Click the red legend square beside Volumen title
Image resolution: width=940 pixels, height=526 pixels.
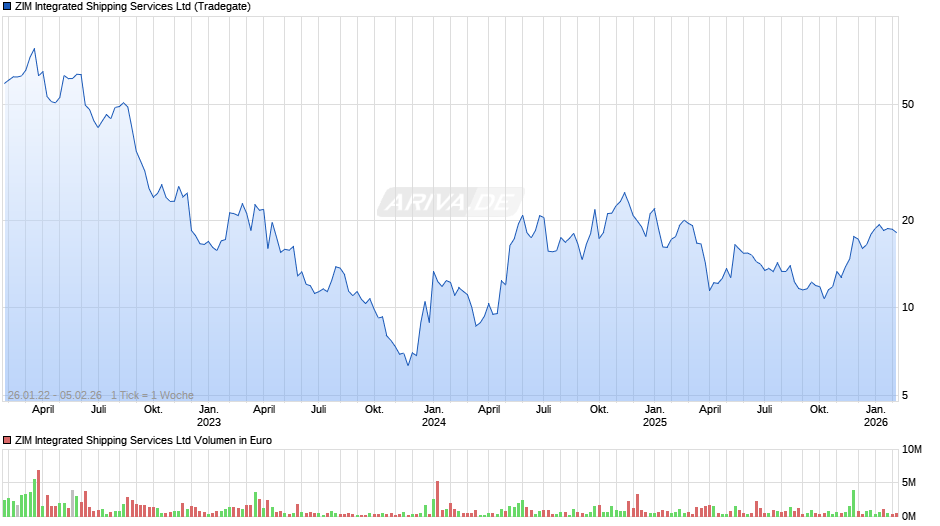(x=7, y=440)
